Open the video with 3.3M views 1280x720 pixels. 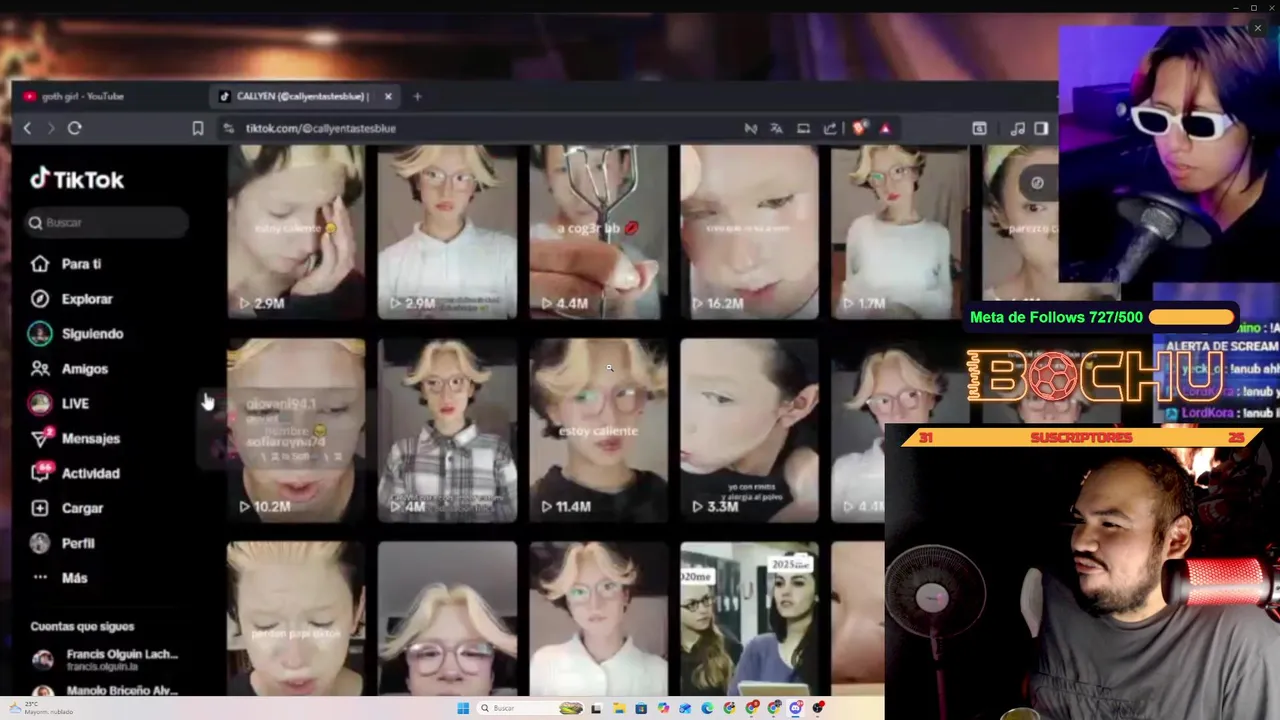[x=749, y=430]
